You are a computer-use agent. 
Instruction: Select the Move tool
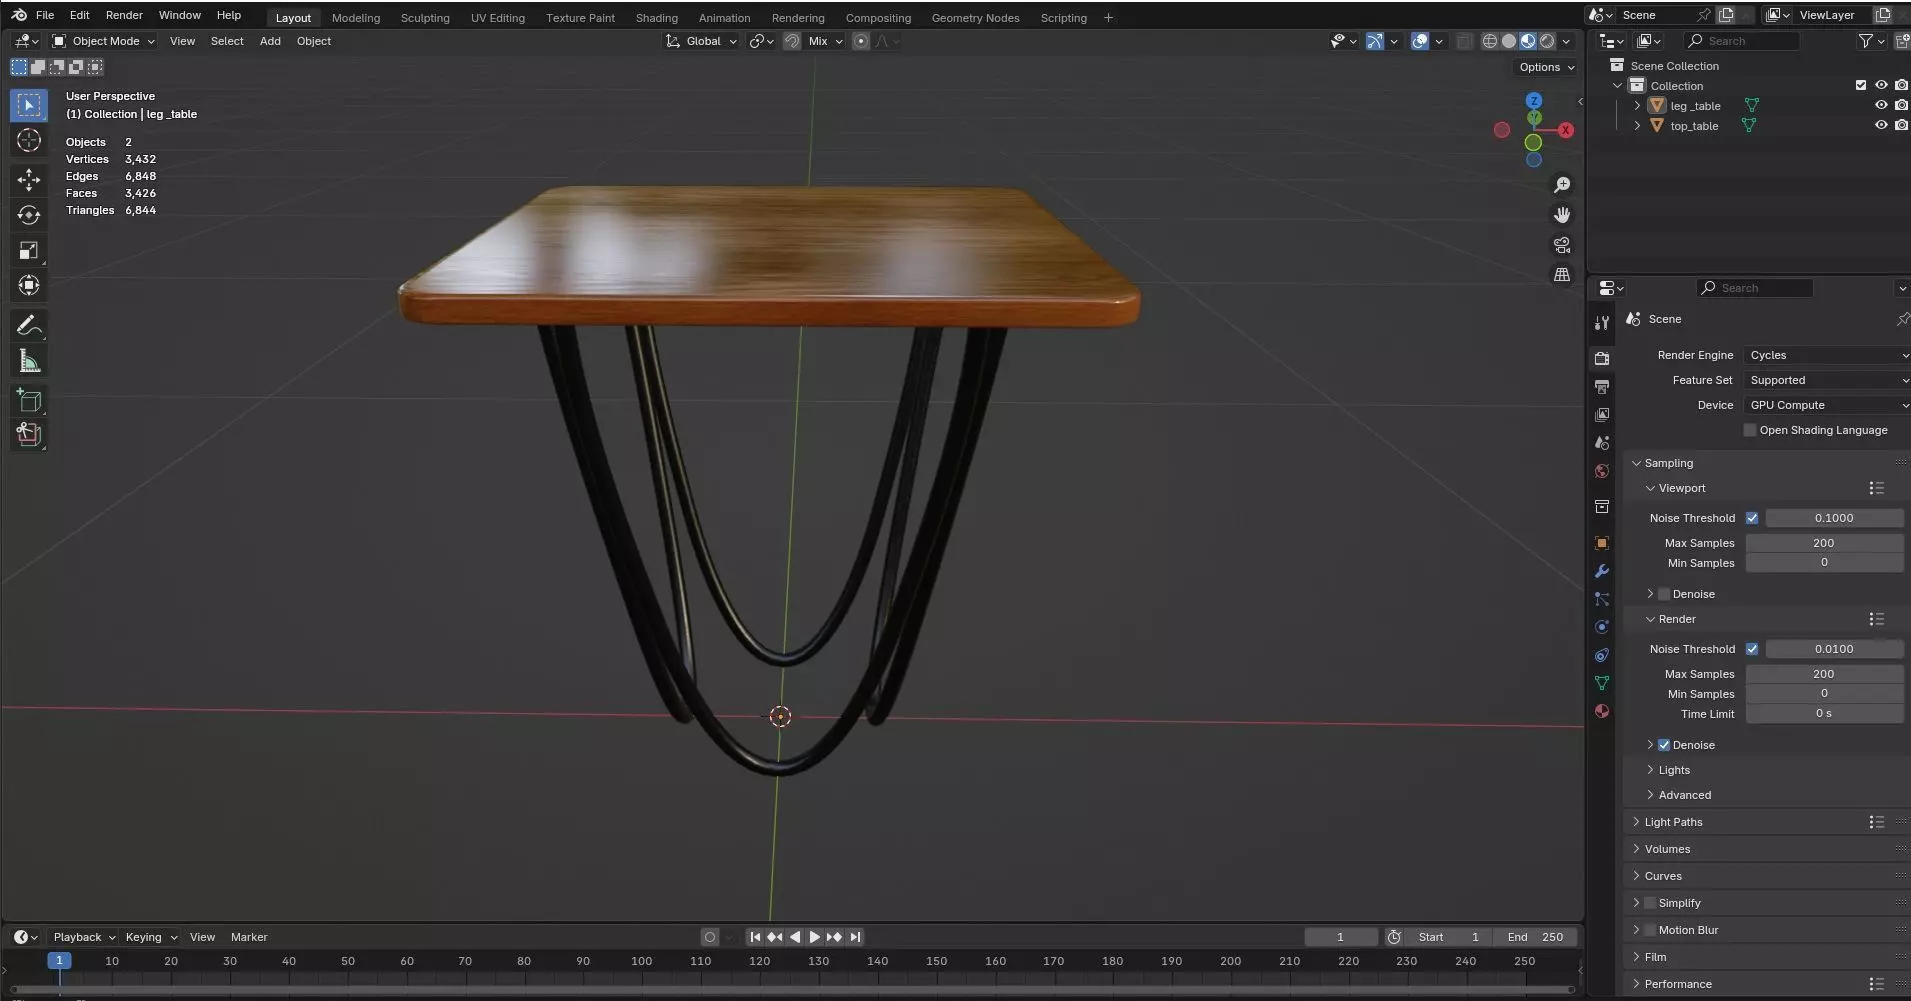tap(29, 179)
